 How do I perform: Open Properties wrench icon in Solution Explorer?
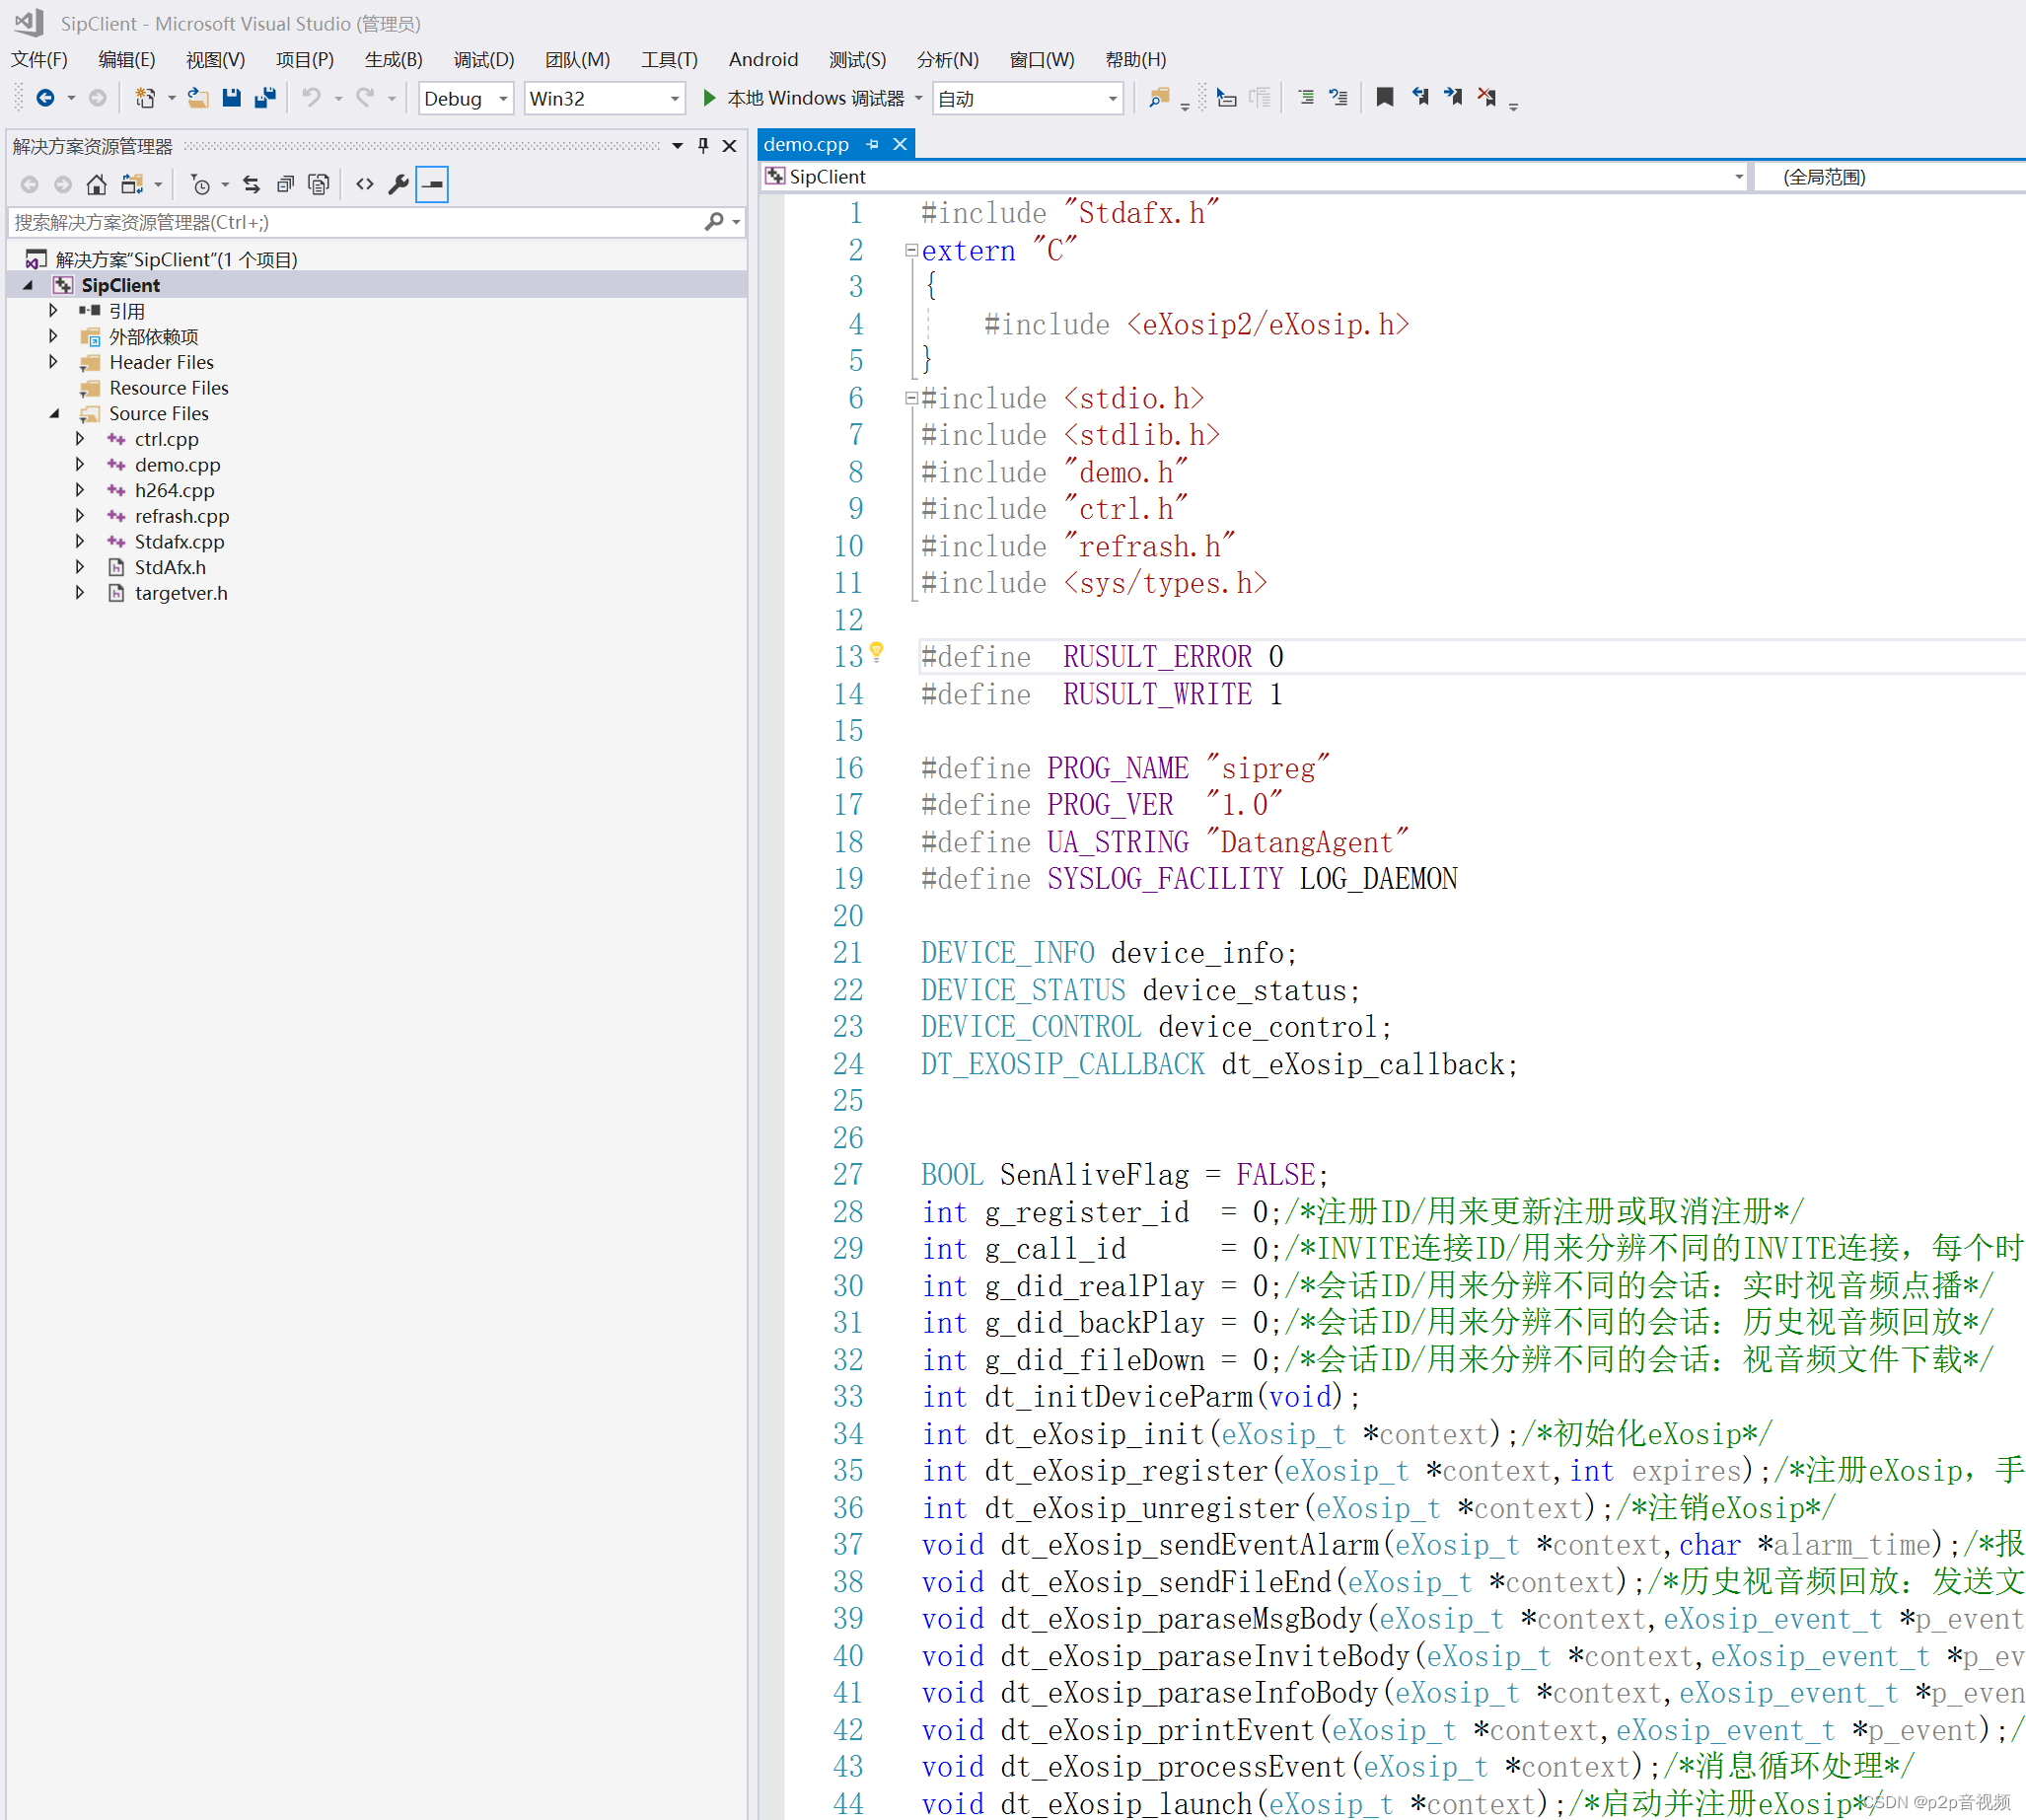pos(398,185)
